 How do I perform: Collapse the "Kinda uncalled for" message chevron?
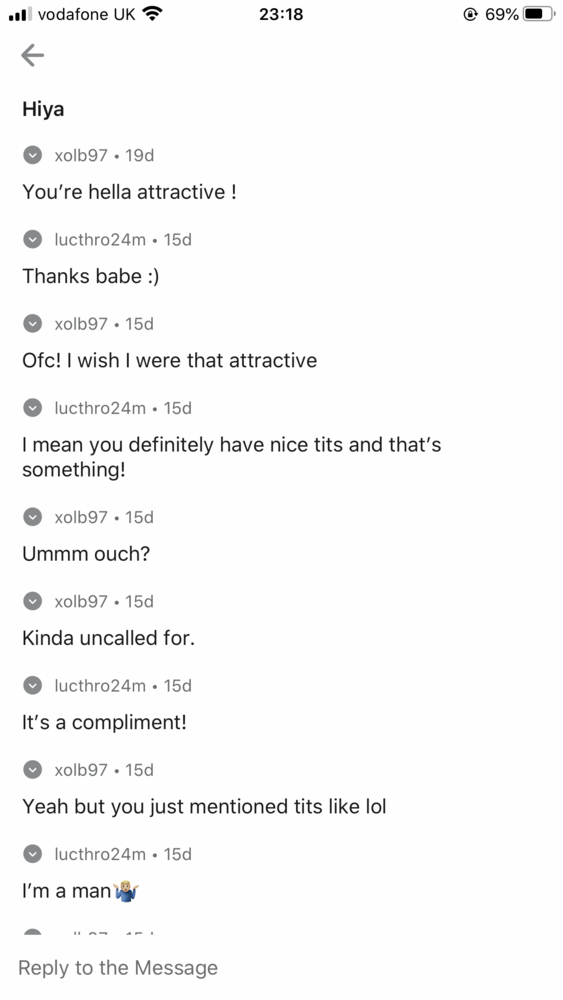pyautogui.click(x=33, y=601)
